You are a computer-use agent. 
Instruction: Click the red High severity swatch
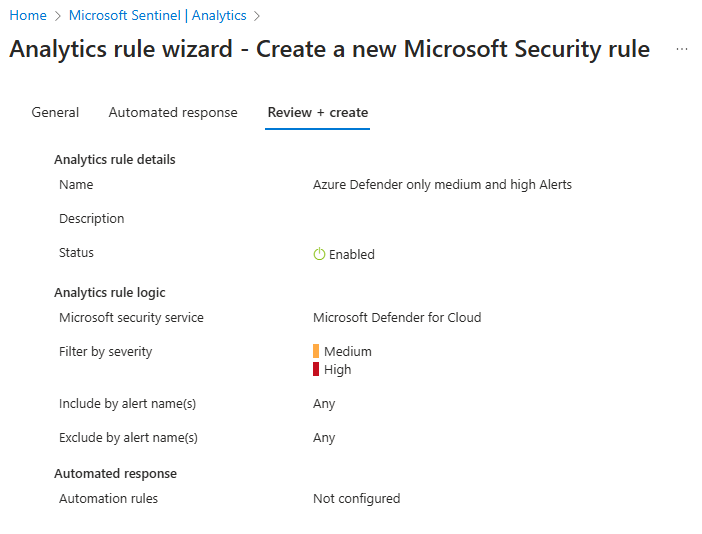coord(316,369)
